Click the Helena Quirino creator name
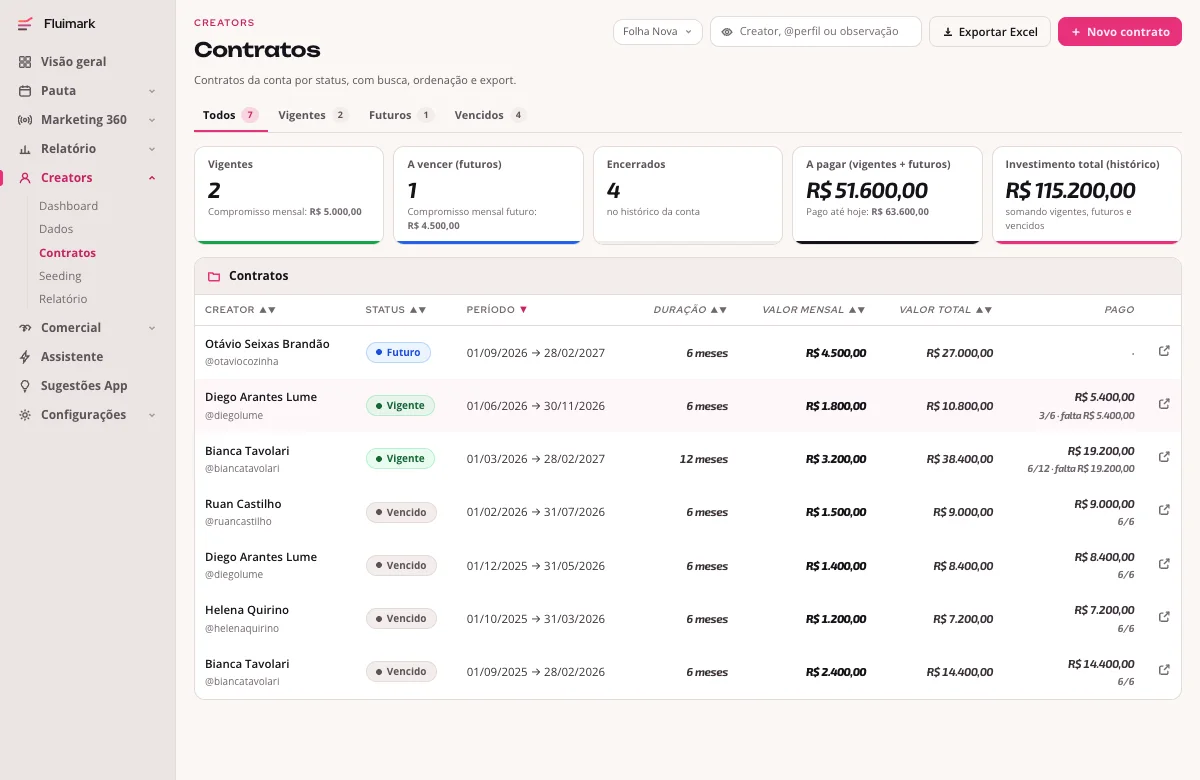 [247, 610]
